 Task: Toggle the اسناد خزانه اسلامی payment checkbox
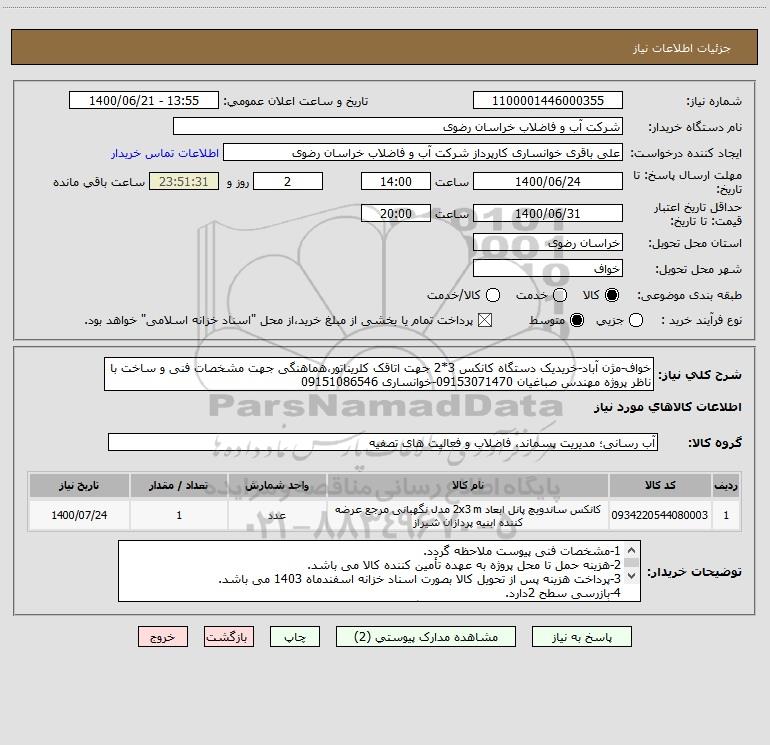click(x=485, y=320)
